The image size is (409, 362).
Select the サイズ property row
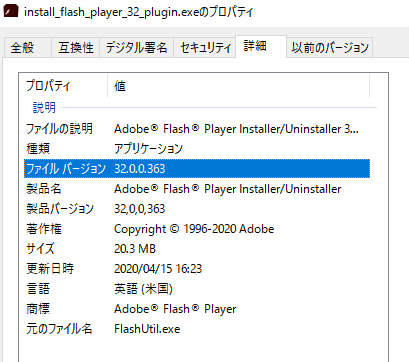(x=197, y=249)
